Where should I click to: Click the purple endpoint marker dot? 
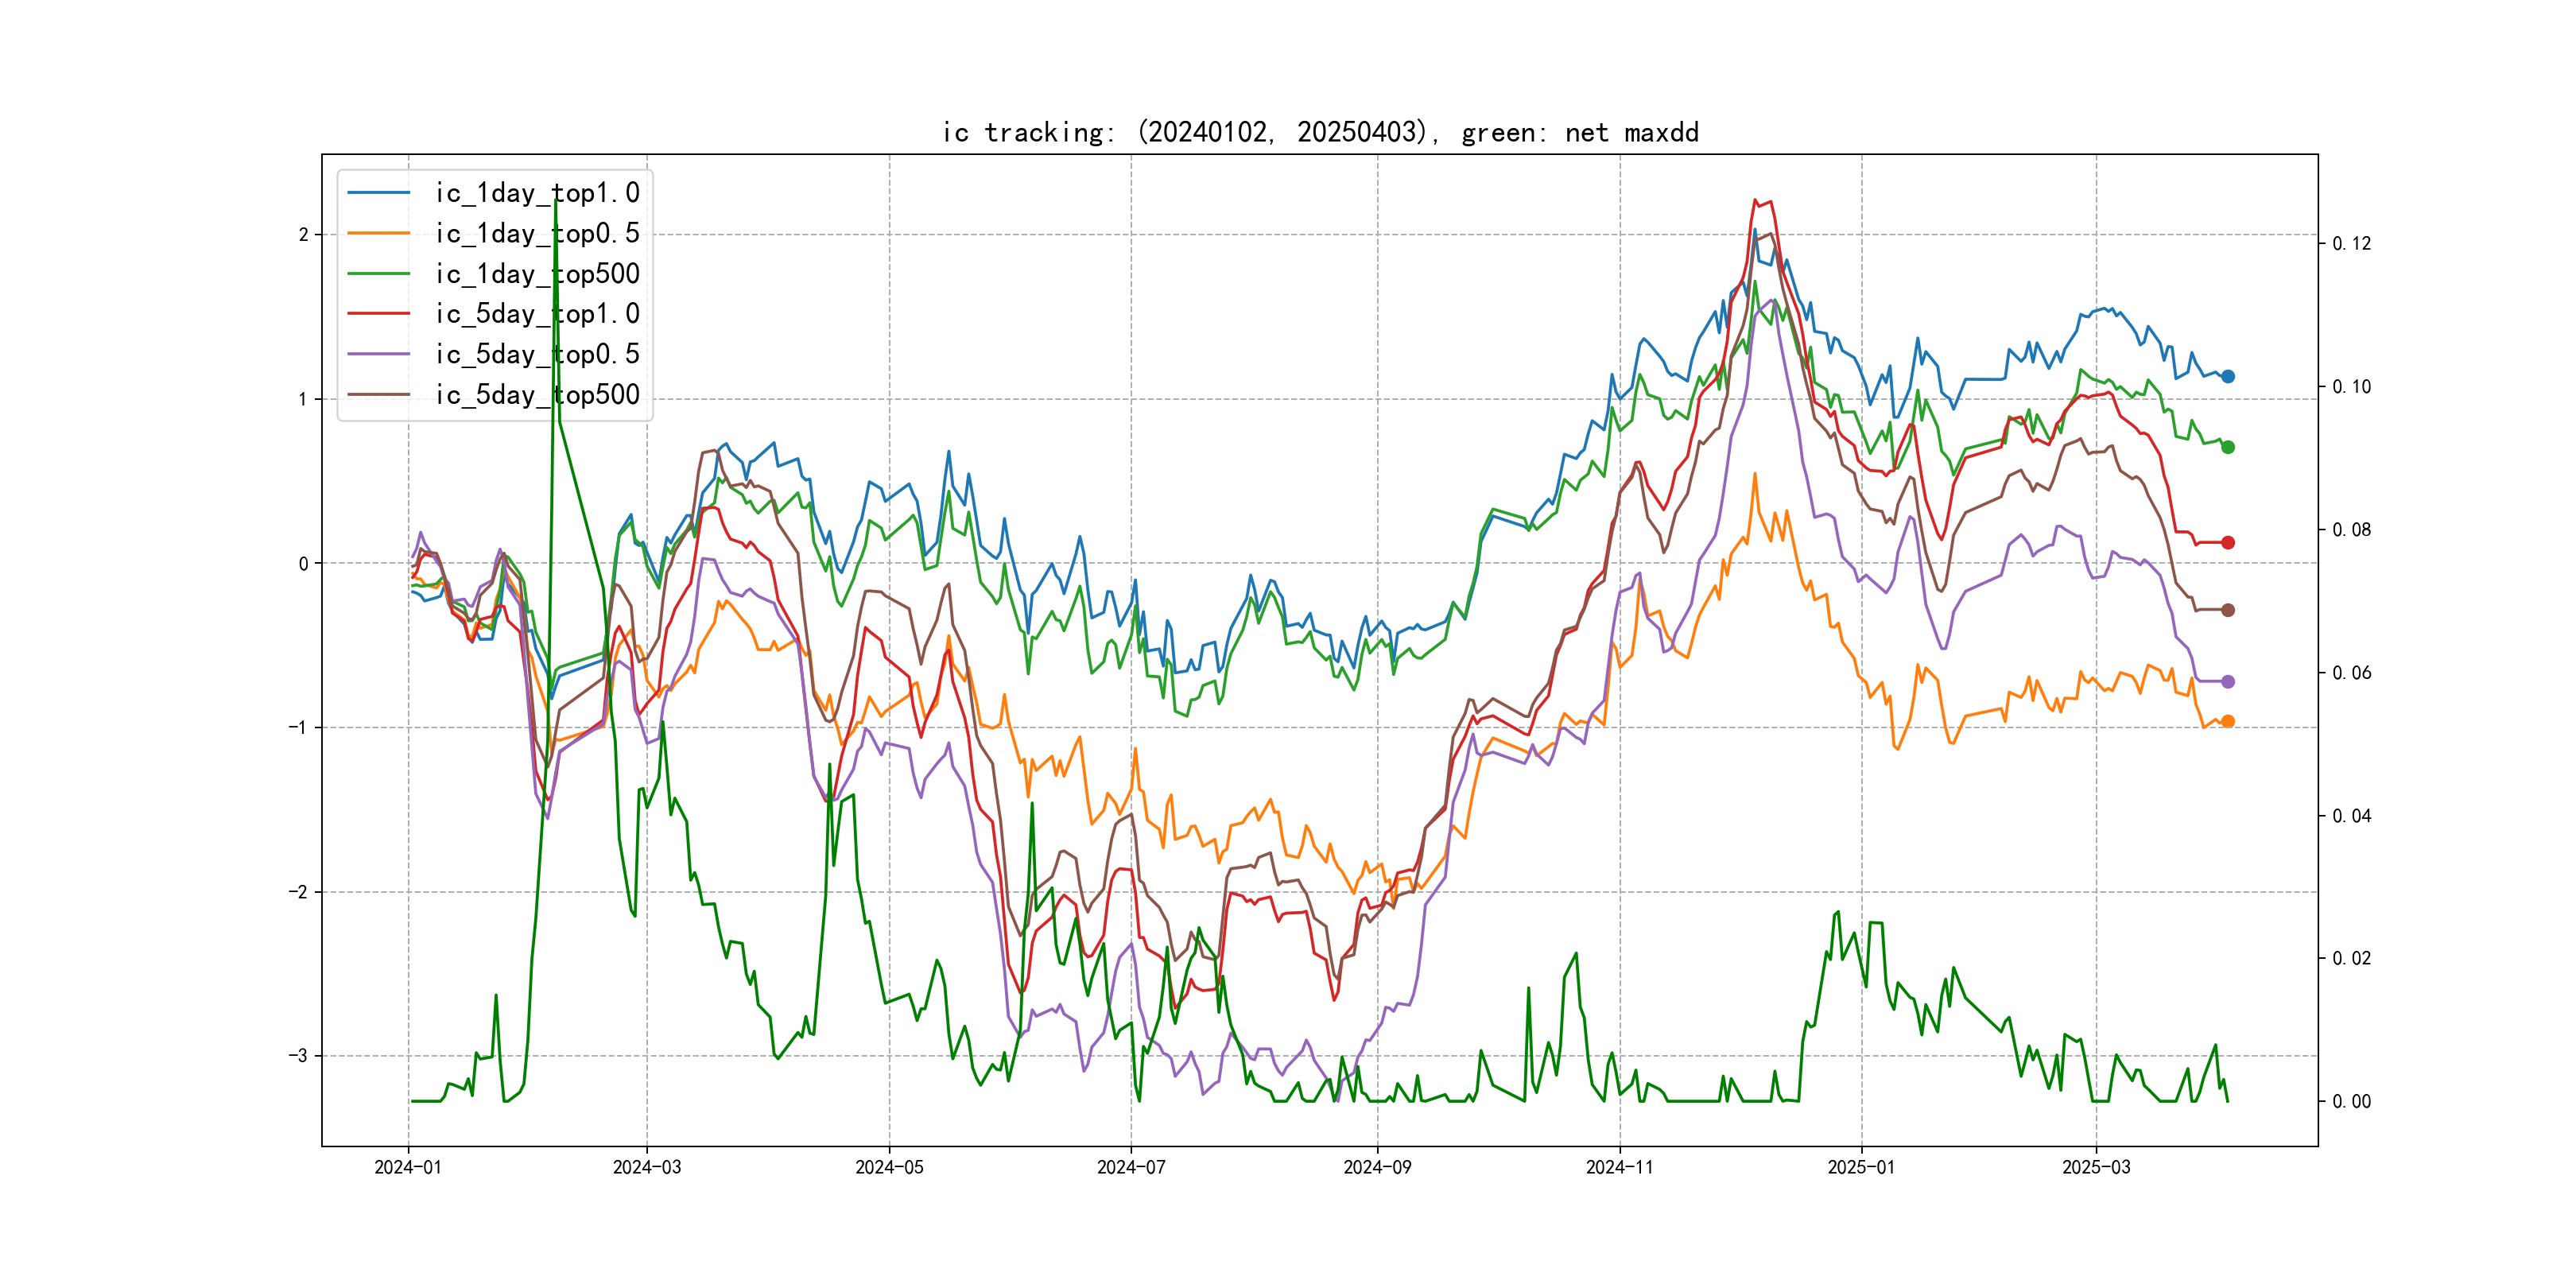2228,682
